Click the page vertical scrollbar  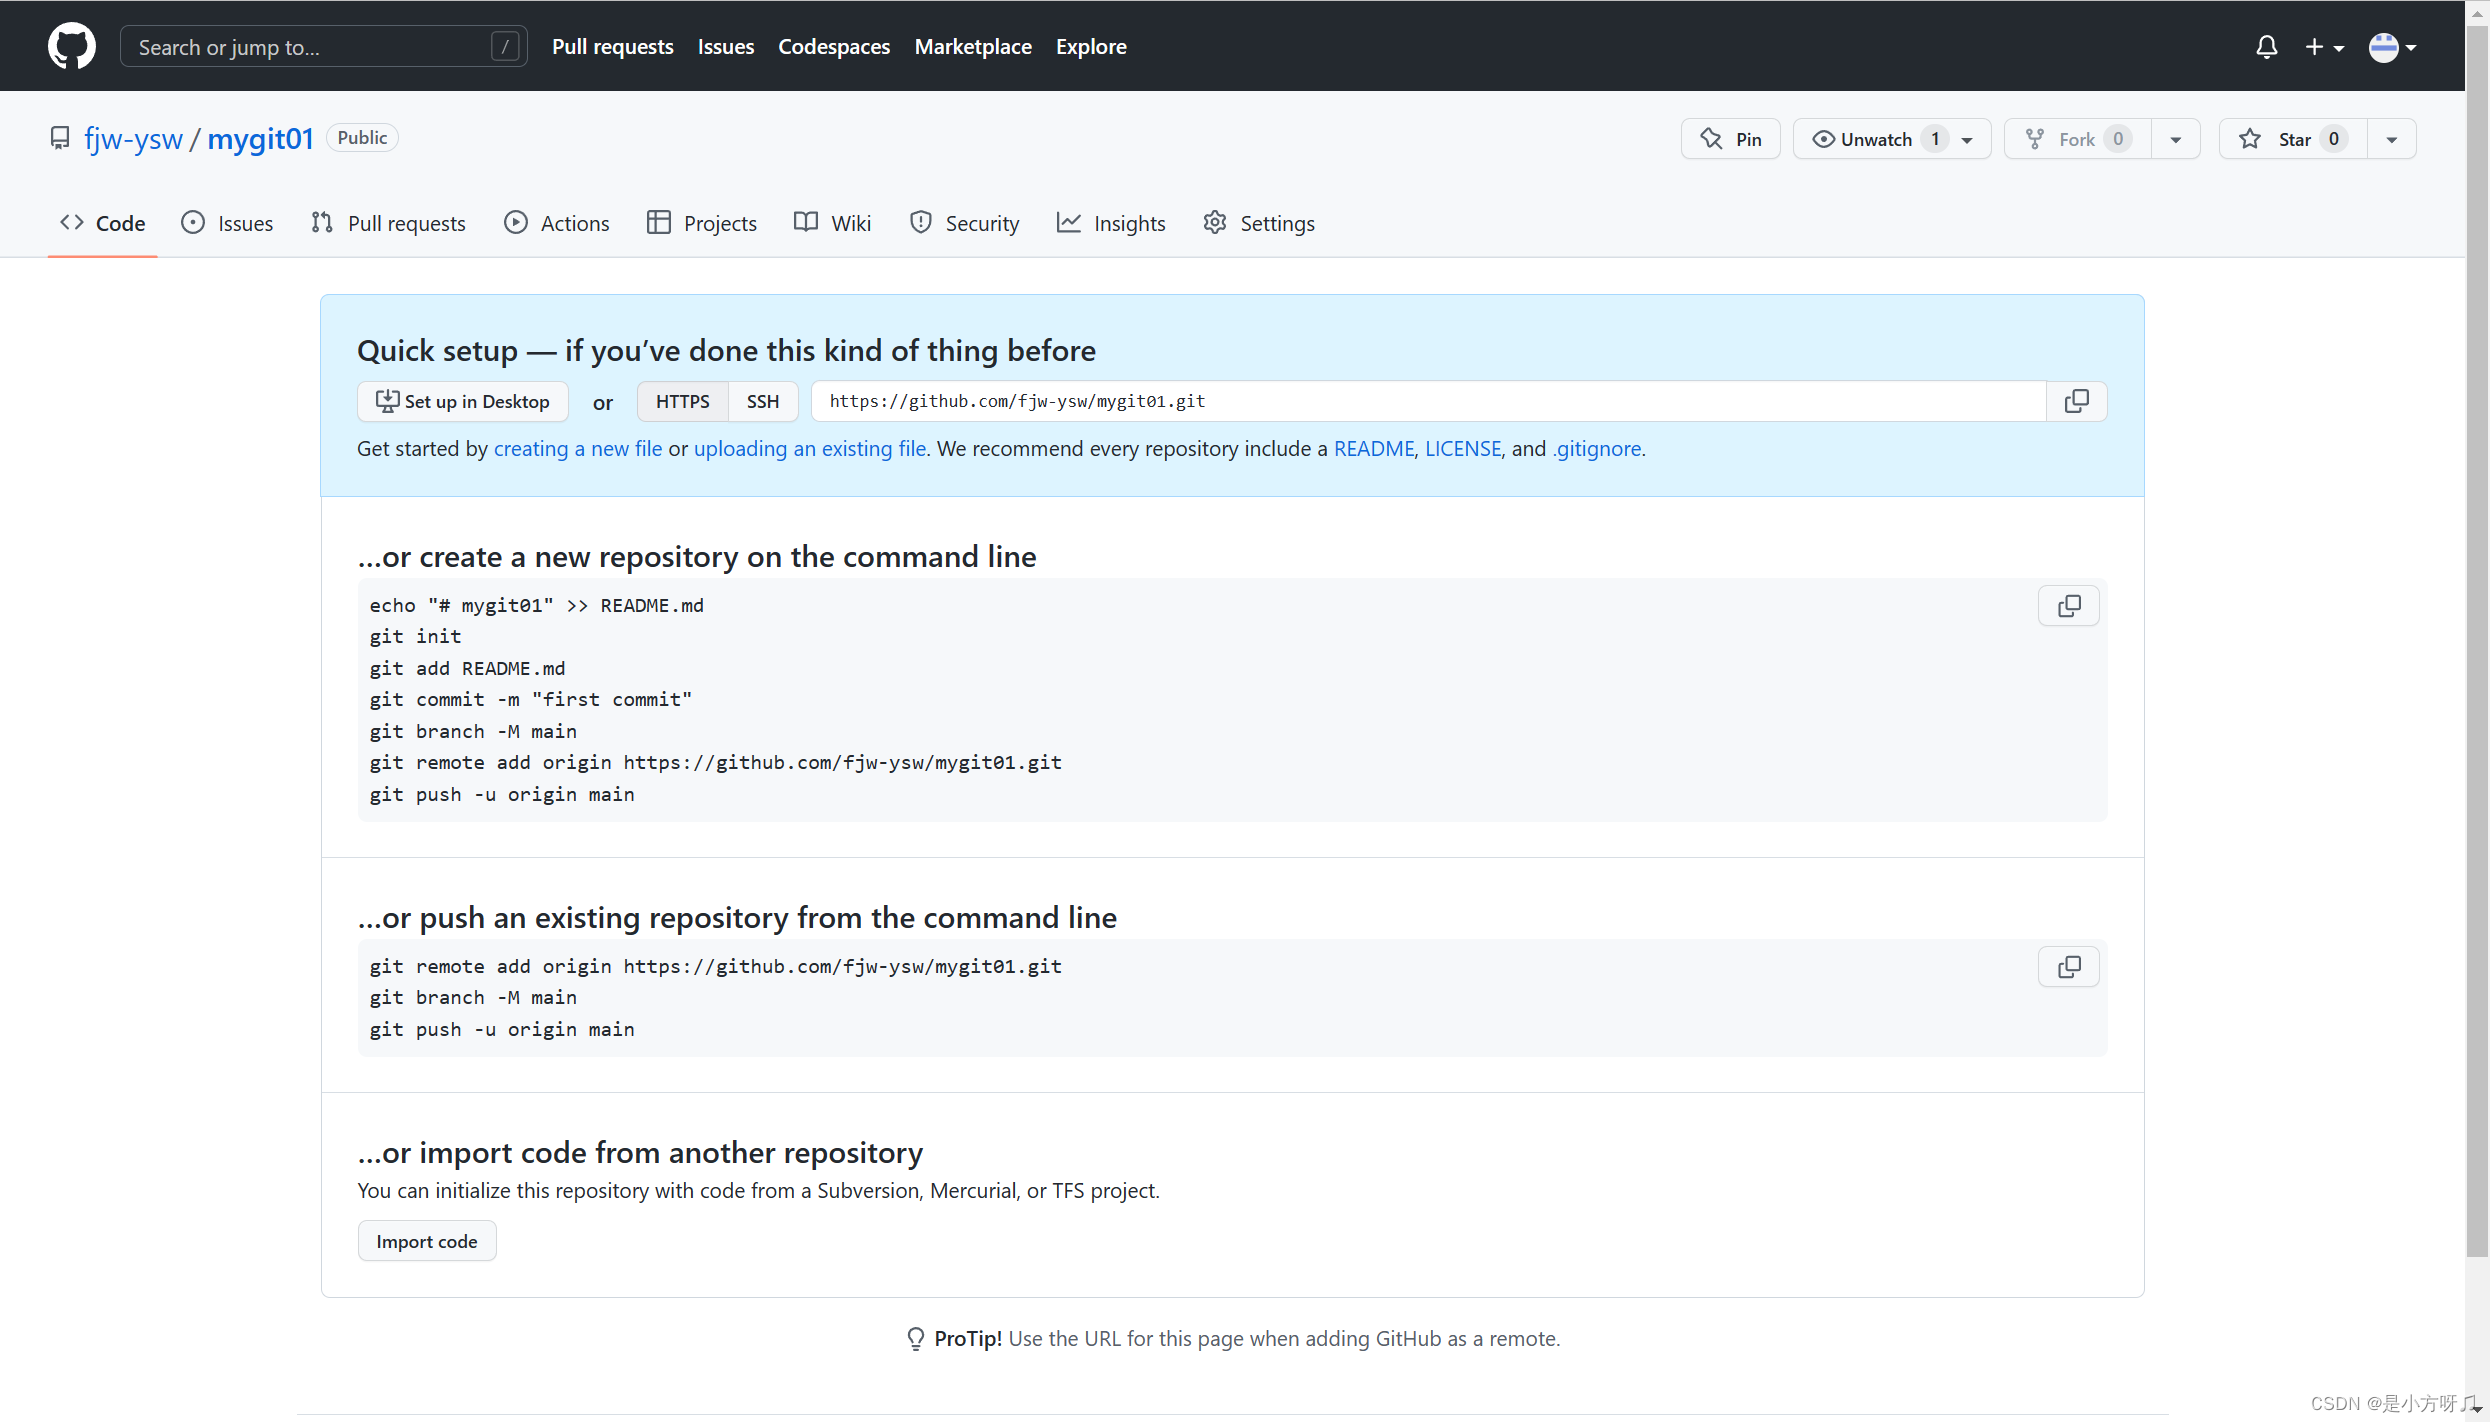[2477, 640]
